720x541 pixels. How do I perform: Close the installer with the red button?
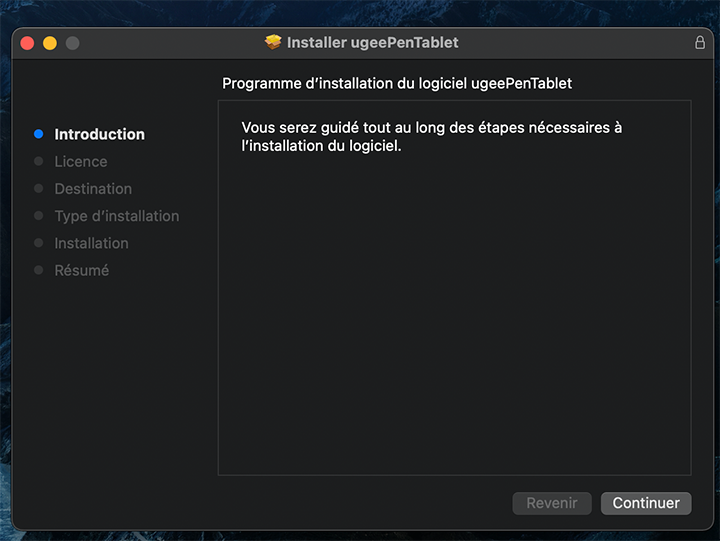[x=27, y=43]
